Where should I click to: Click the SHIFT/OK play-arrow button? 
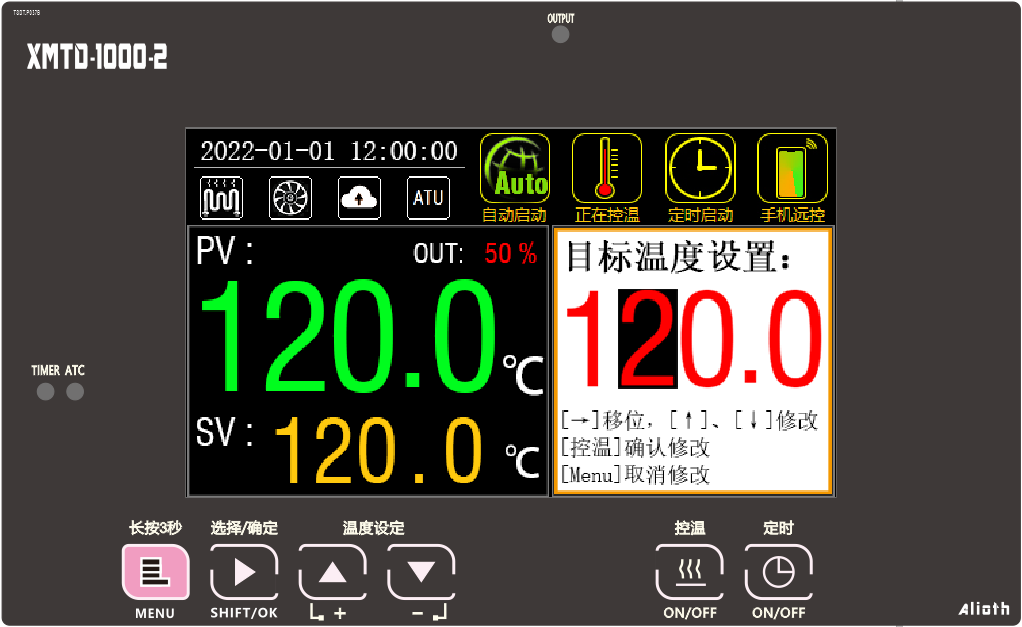[244, 572]
